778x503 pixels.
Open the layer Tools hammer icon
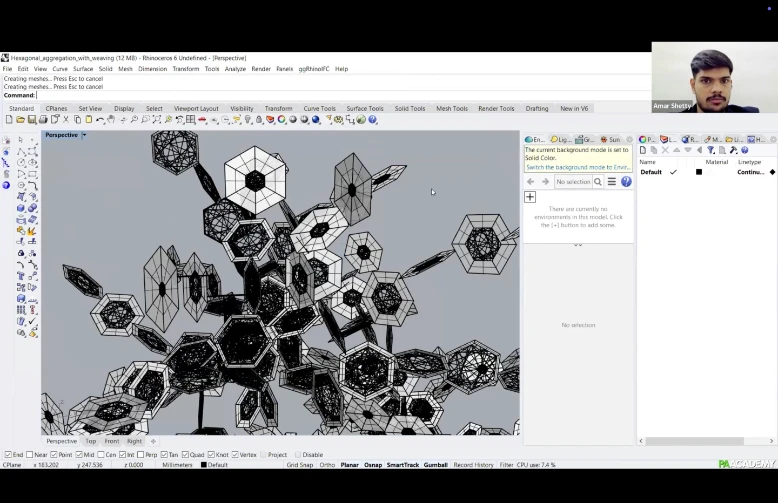tap(733, 150)
